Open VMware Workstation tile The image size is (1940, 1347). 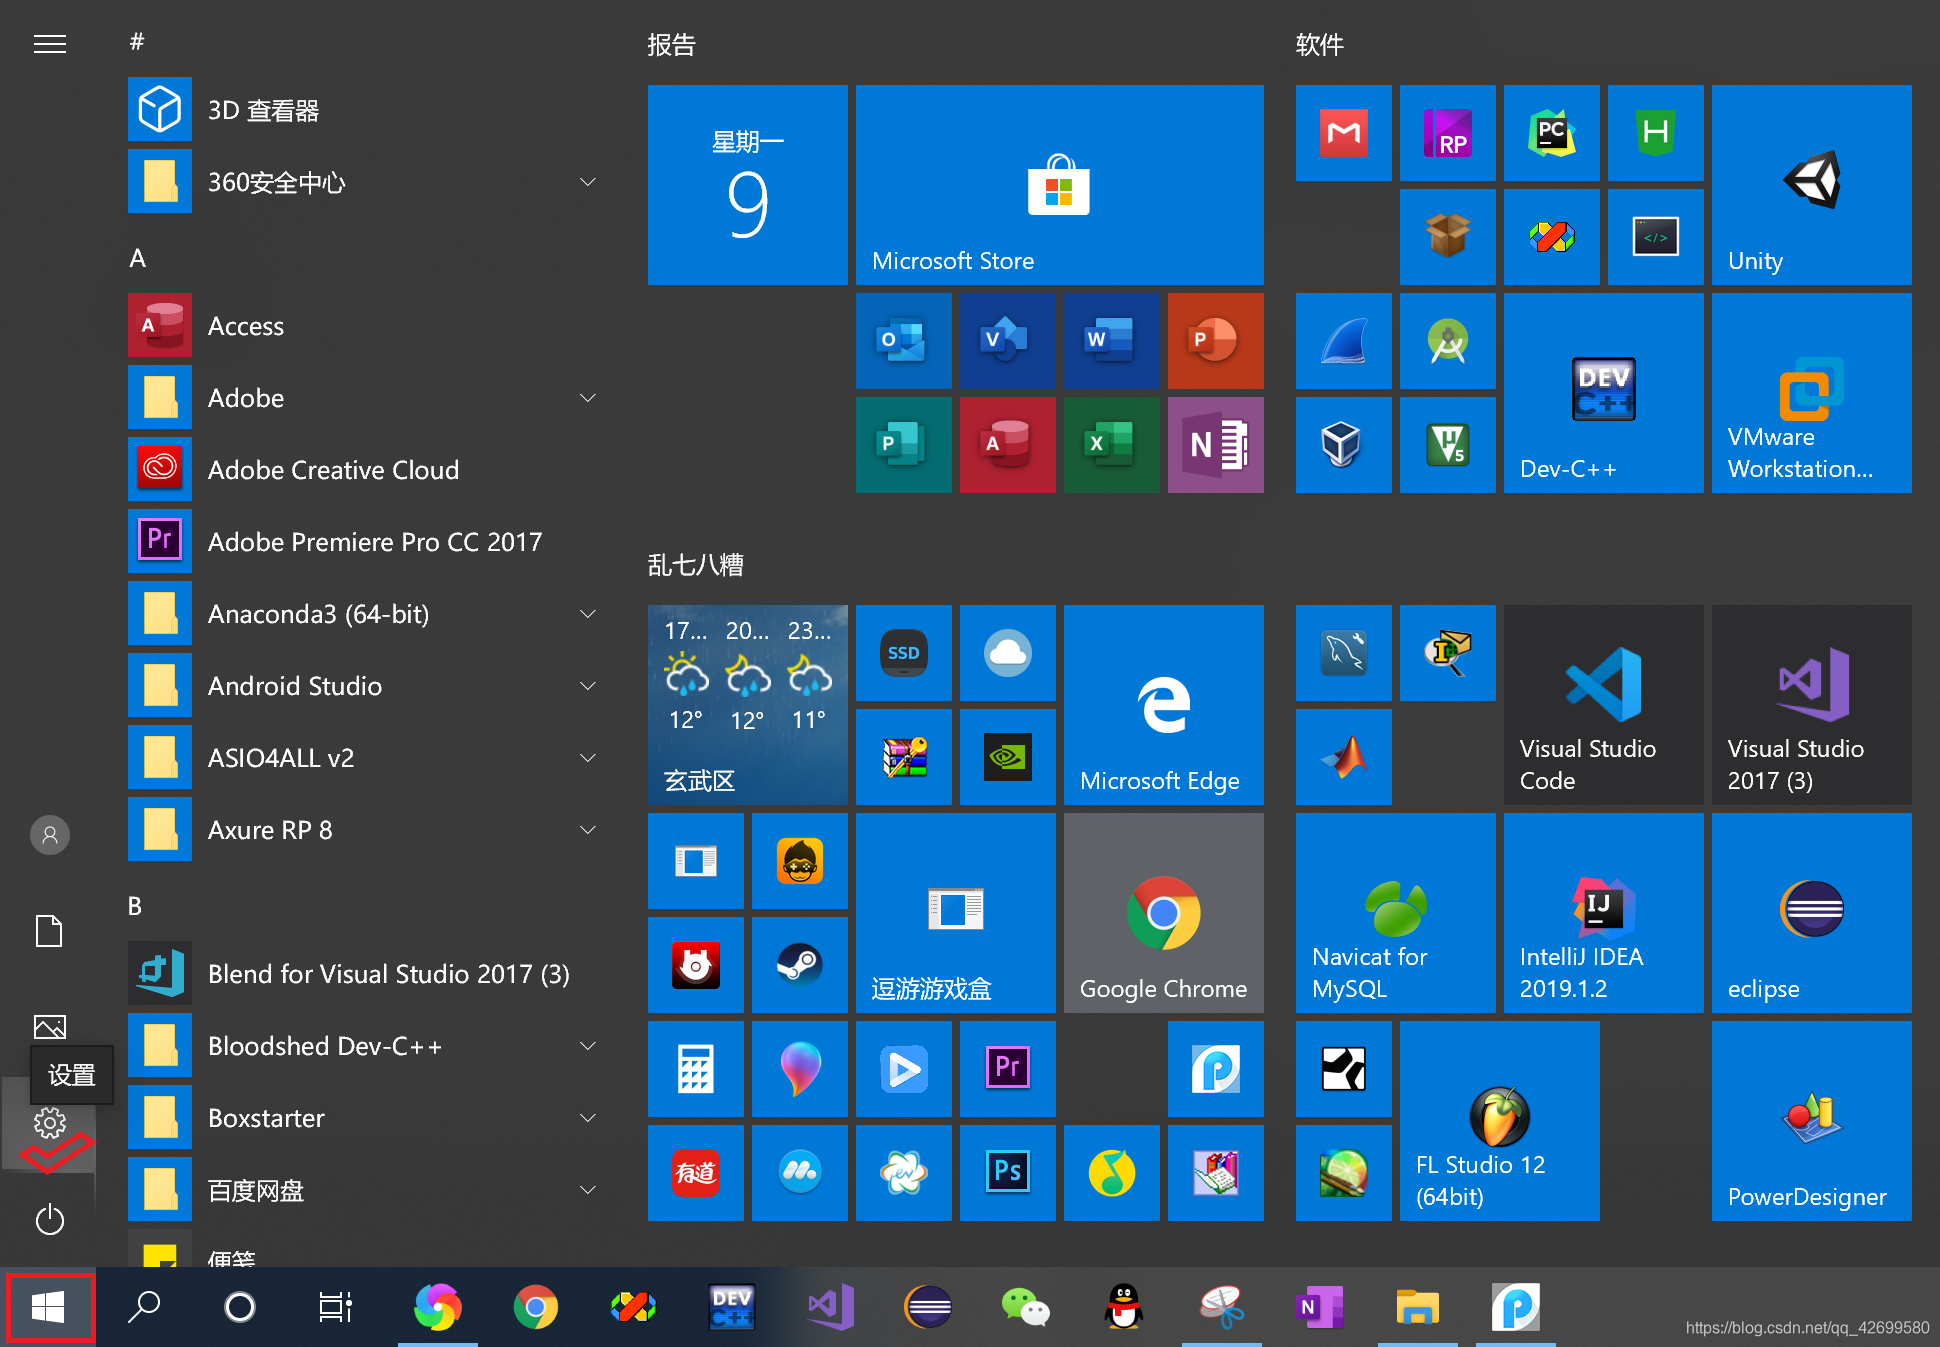[x=1811, y=393]
